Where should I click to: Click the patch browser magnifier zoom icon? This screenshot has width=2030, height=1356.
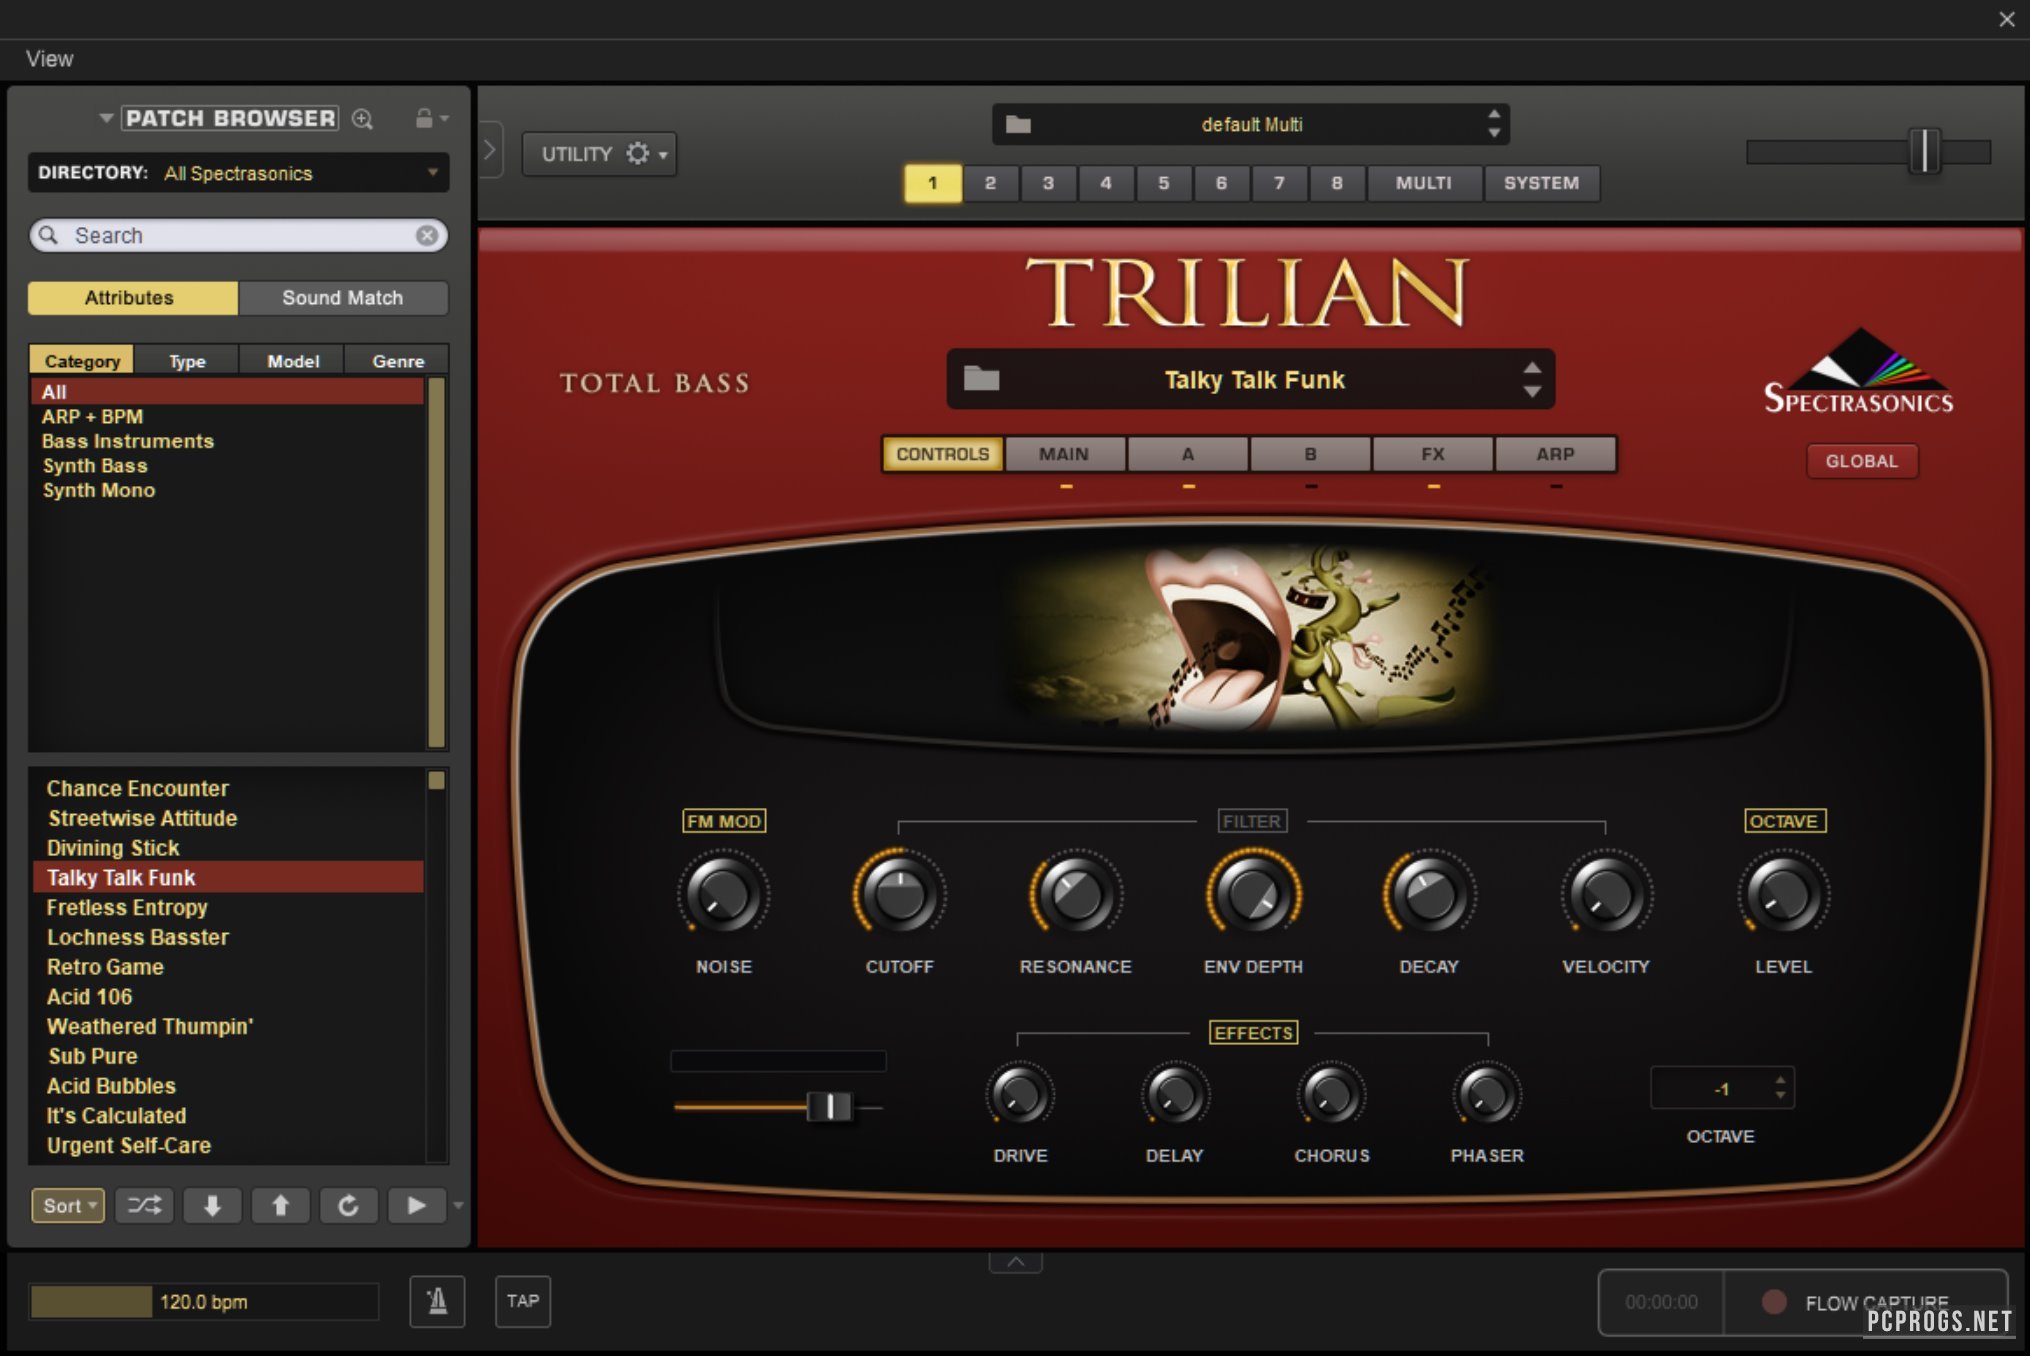pyautogui.click(x=363, y=119)
